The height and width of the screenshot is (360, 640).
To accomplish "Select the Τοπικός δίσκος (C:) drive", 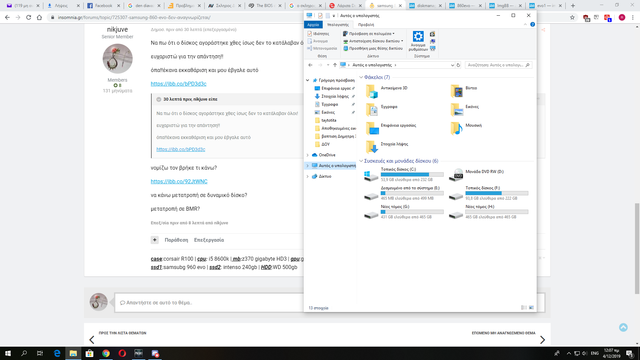I will coord(403,174).
